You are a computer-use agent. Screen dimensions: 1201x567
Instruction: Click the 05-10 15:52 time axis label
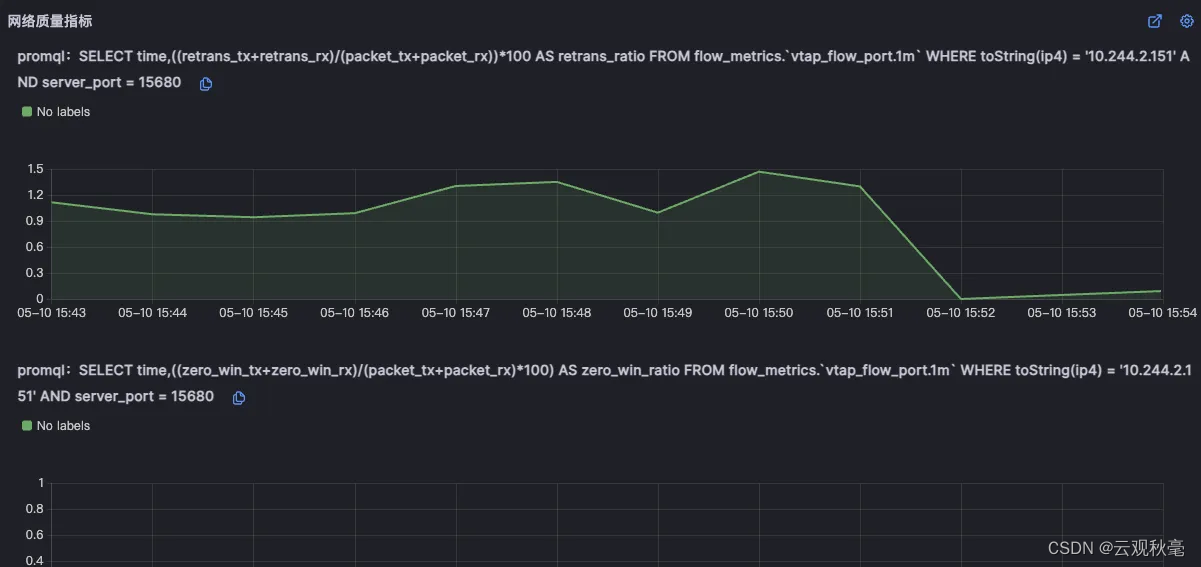(x=961, y=313)
